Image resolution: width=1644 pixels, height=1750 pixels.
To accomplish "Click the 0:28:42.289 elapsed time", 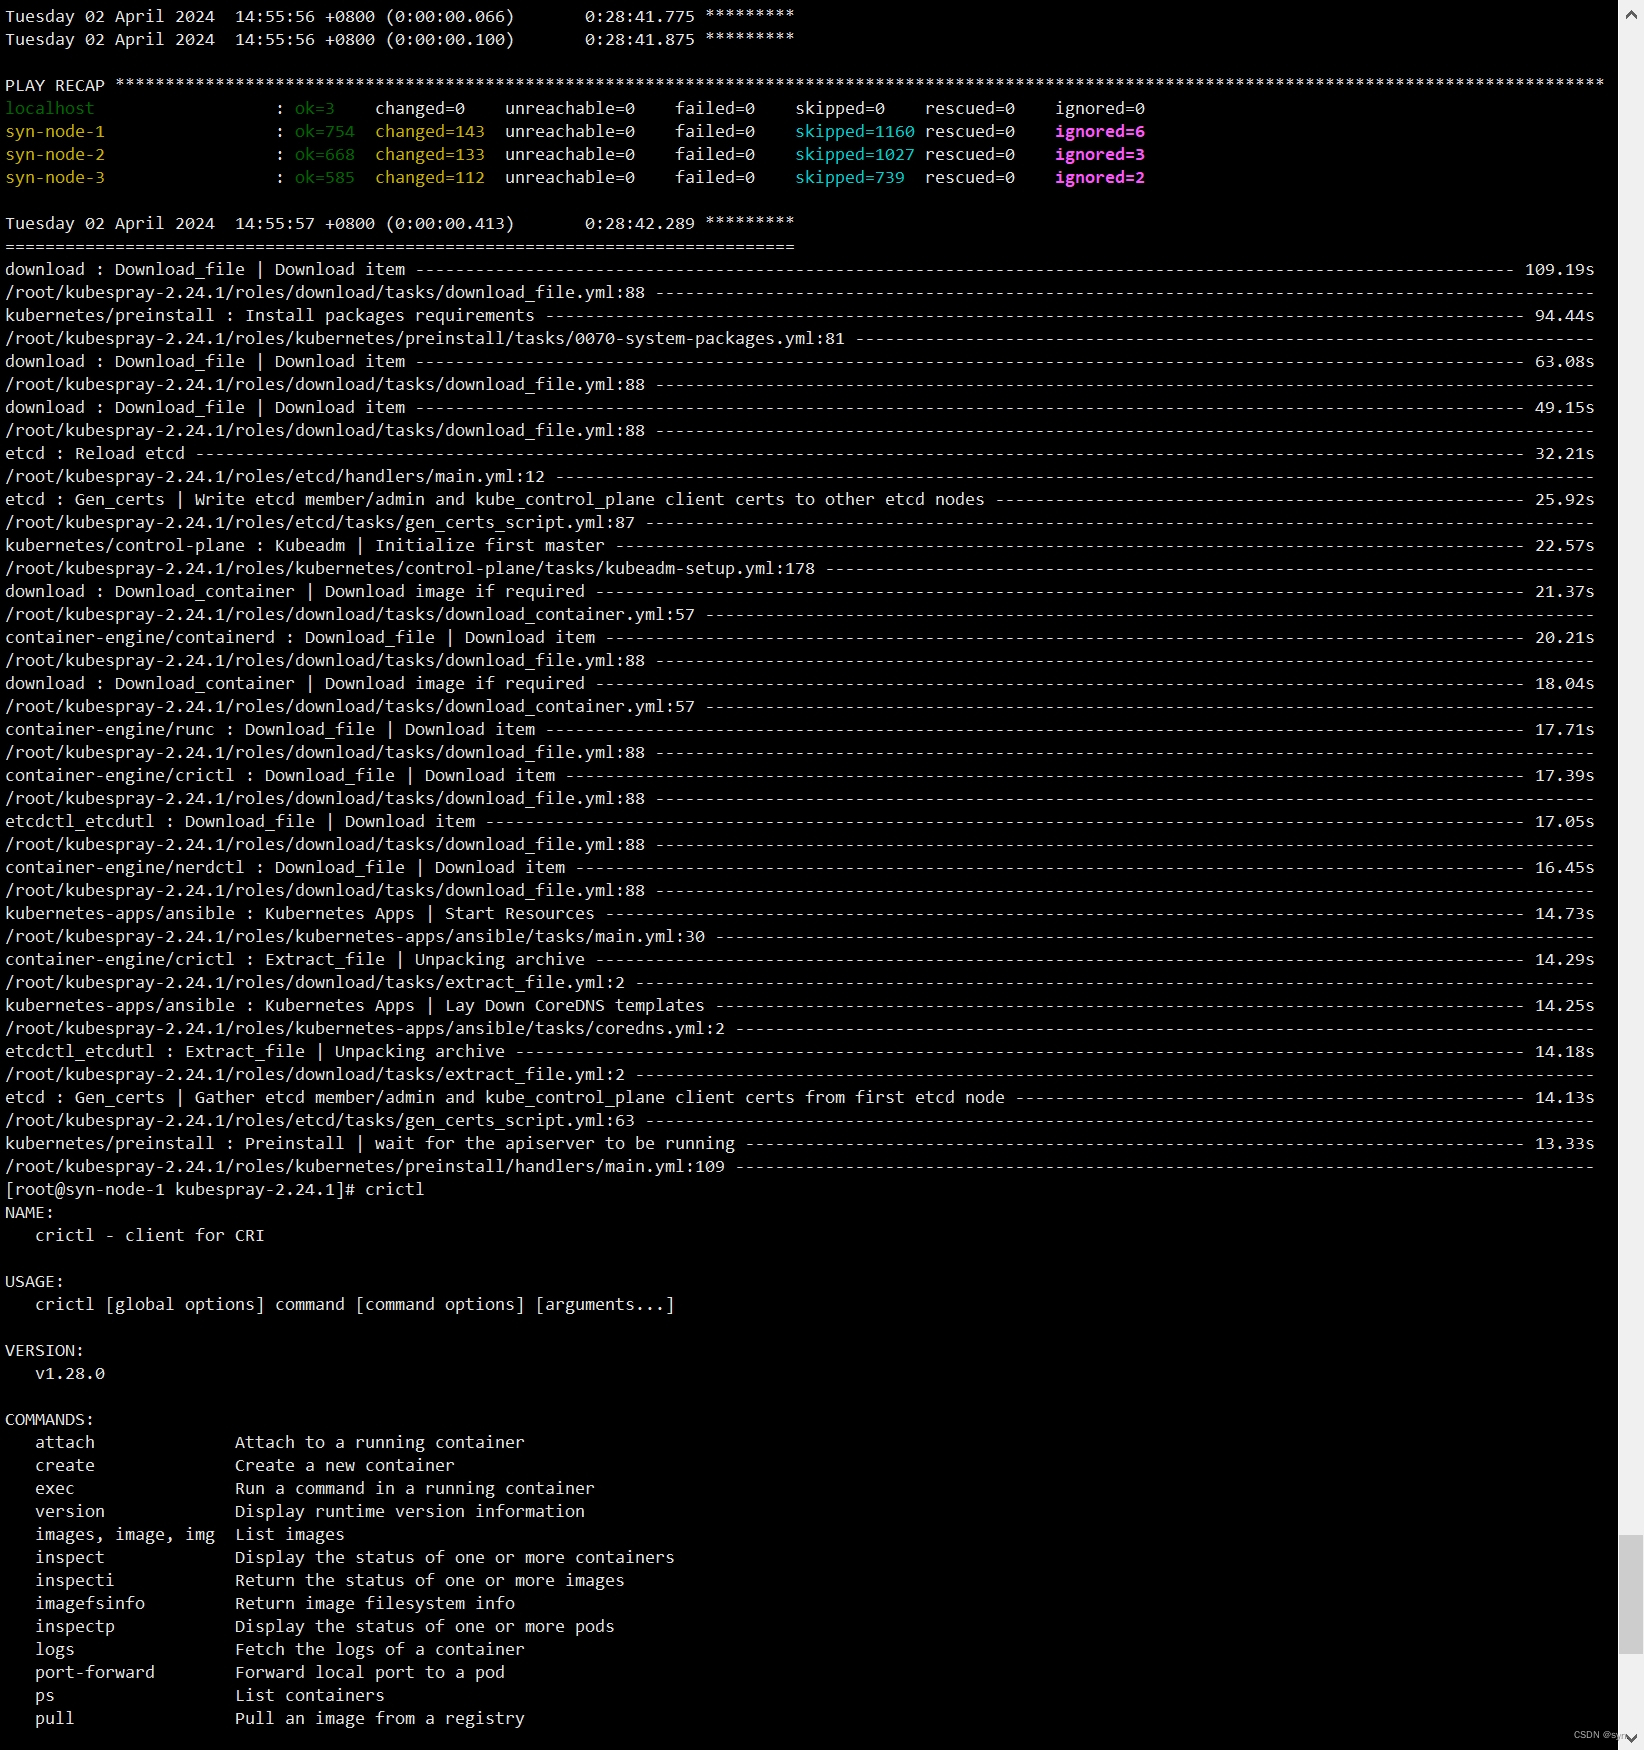I will pos(640,223).
